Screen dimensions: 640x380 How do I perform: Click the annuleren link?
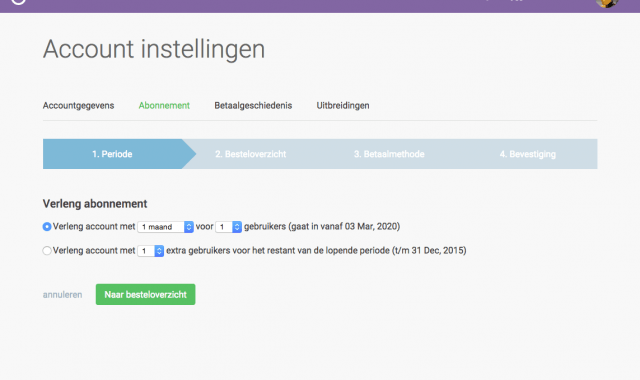click(62, 295)
